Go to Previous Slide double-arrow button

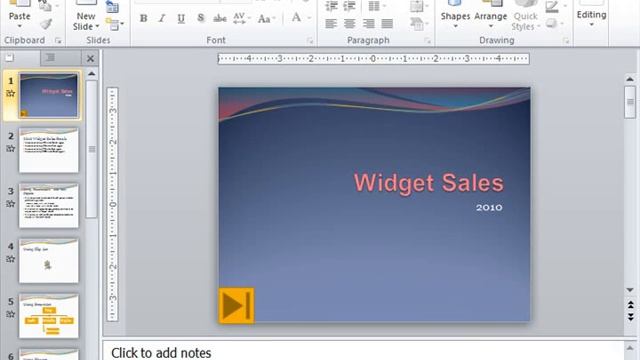tap(631, 304)
